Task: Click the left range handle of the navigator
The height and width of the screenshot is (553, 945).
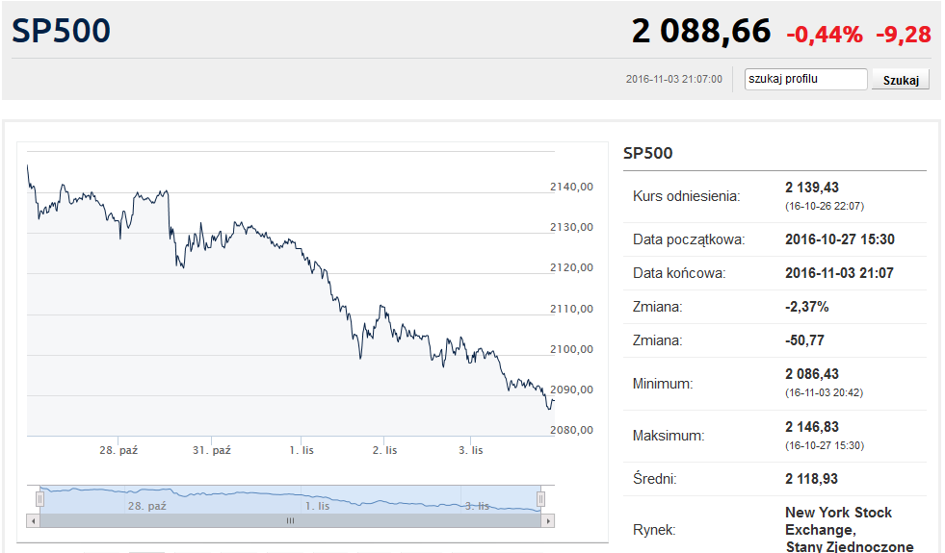Action: pyautogui.click(x=40, y=499)
